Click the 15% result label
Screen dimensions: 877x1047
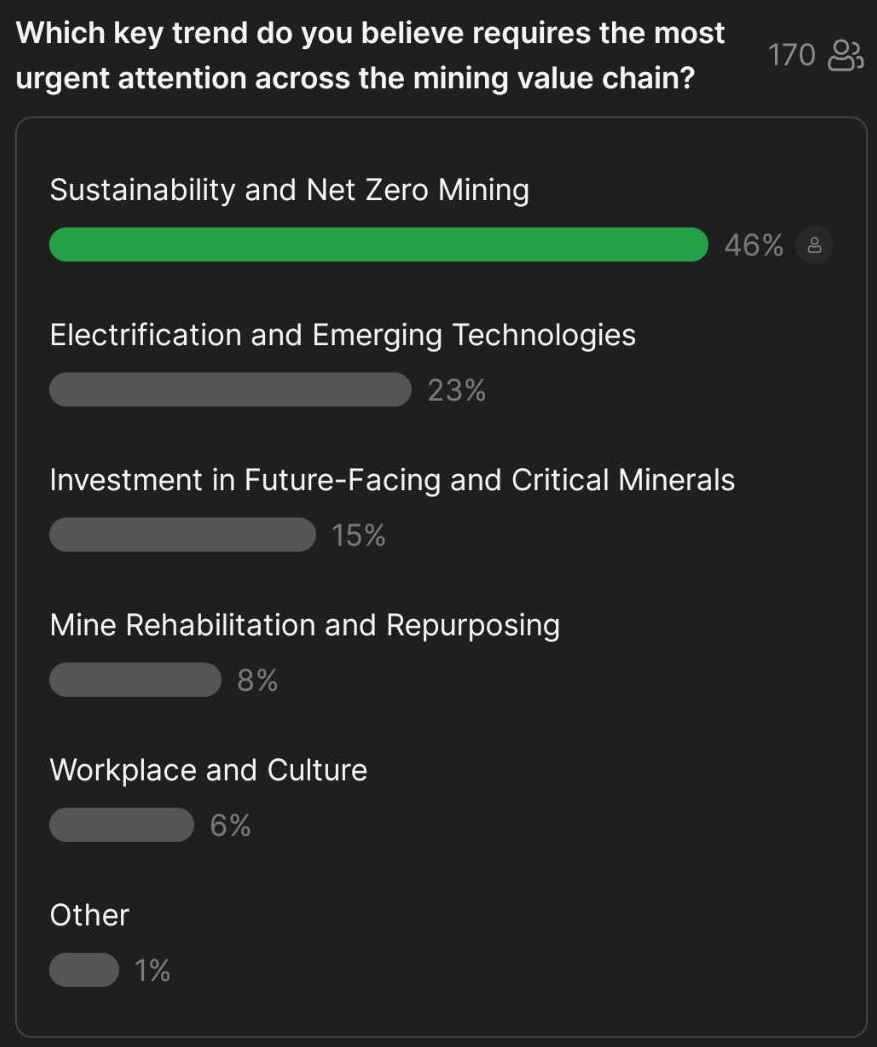pyautogui.click(x=359, y=535)
